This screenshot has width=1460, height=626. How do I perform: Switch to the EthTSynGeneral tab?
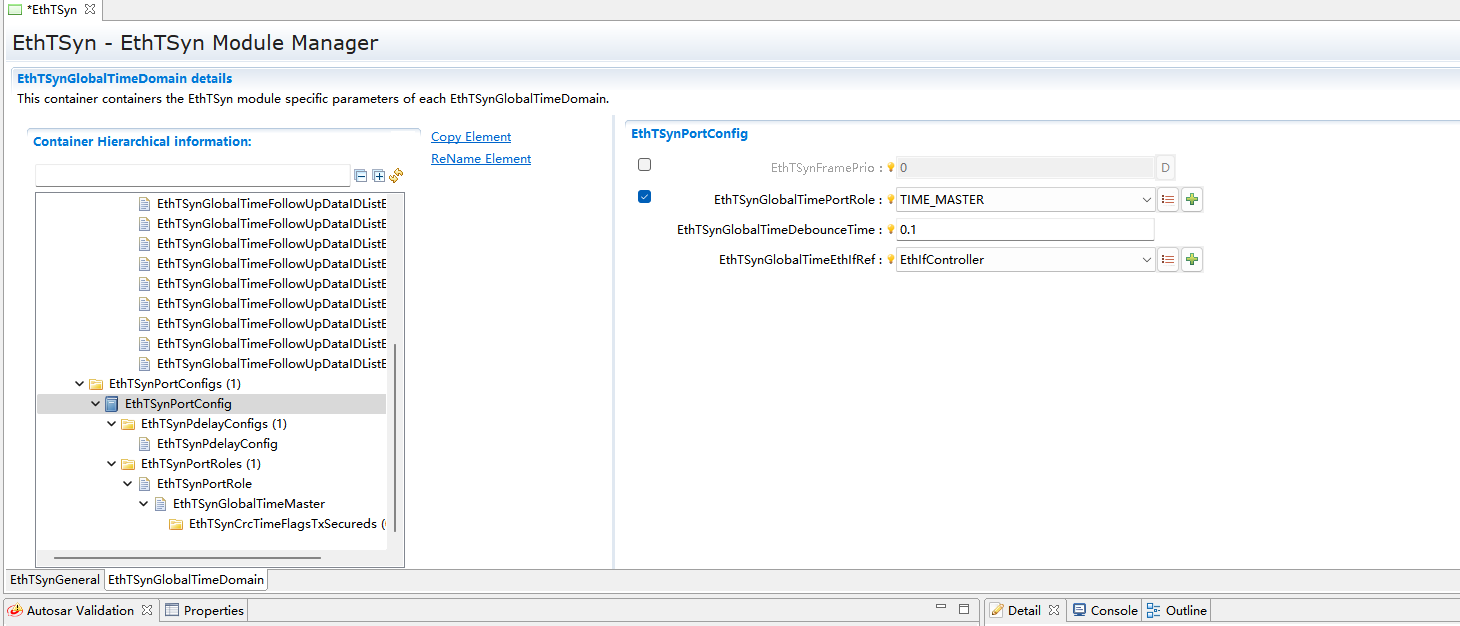coord(55,580)
